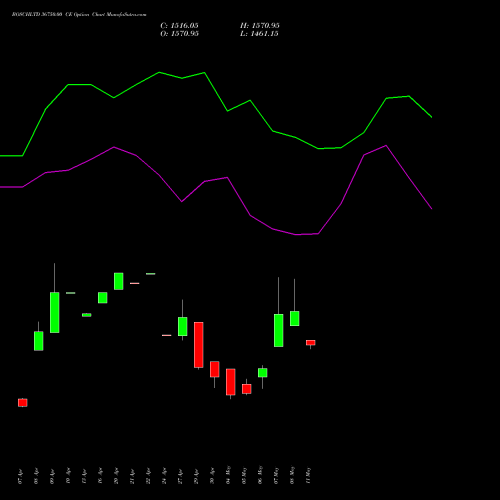
Task: Click the close value C: 1516.05
Action: point(179,26)
